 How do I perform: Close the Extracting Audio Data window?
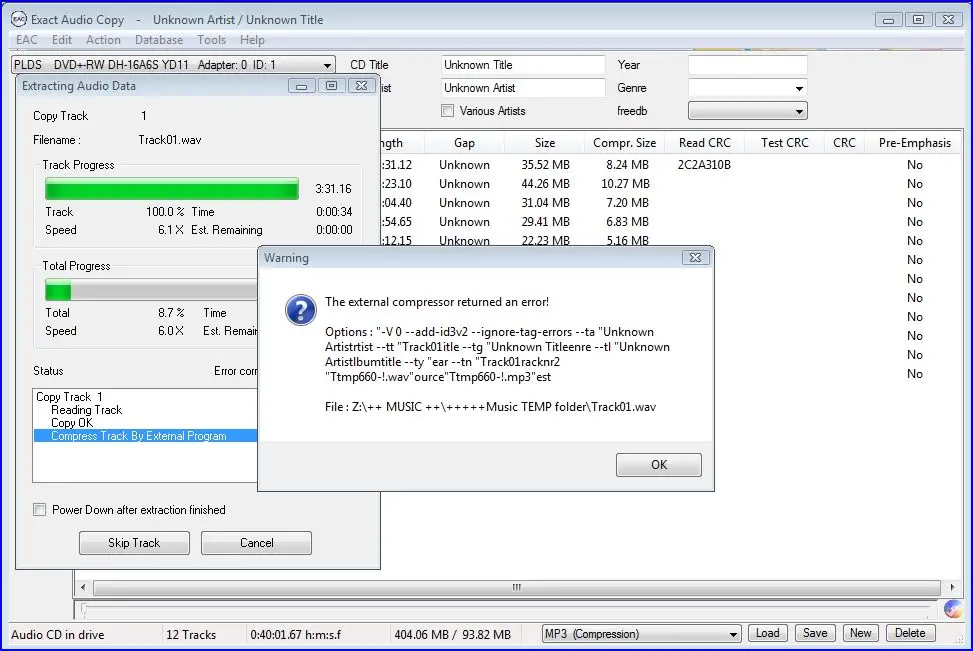[x=361, y=86]
